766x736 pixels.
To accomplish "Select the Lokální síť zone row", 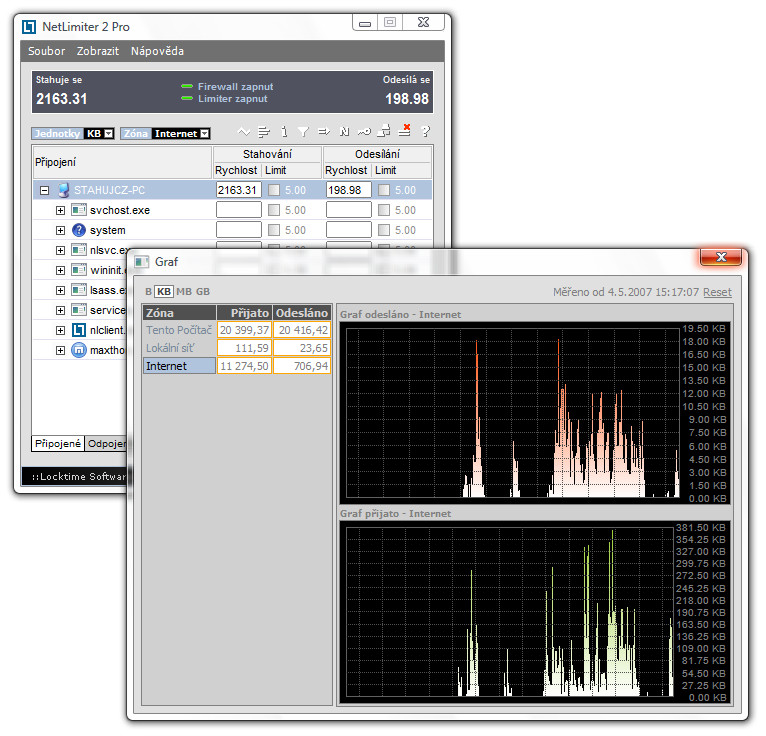I will (x=179, y=348).
